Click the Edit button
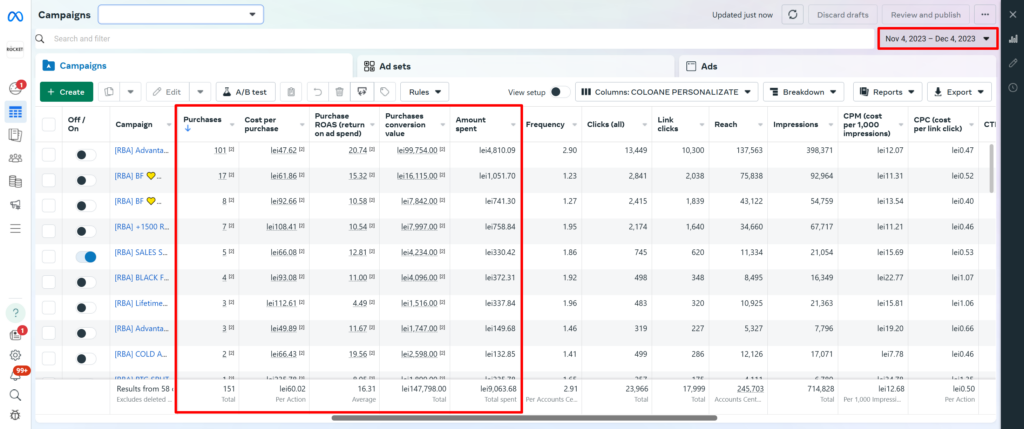1024x429 pixels. 168,92
